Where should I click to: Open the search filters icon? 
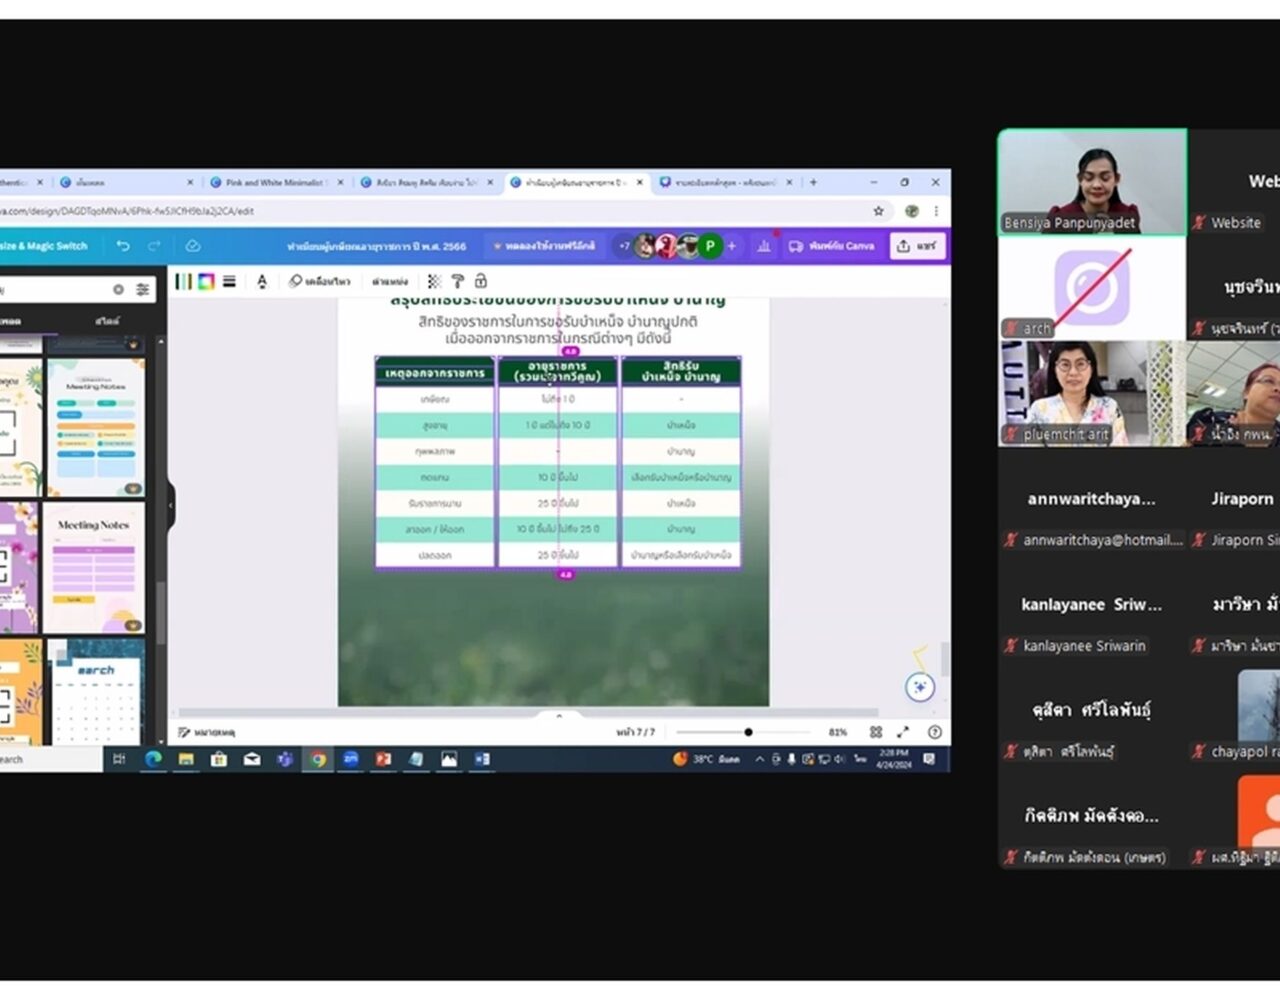click(x=143, y=289)
